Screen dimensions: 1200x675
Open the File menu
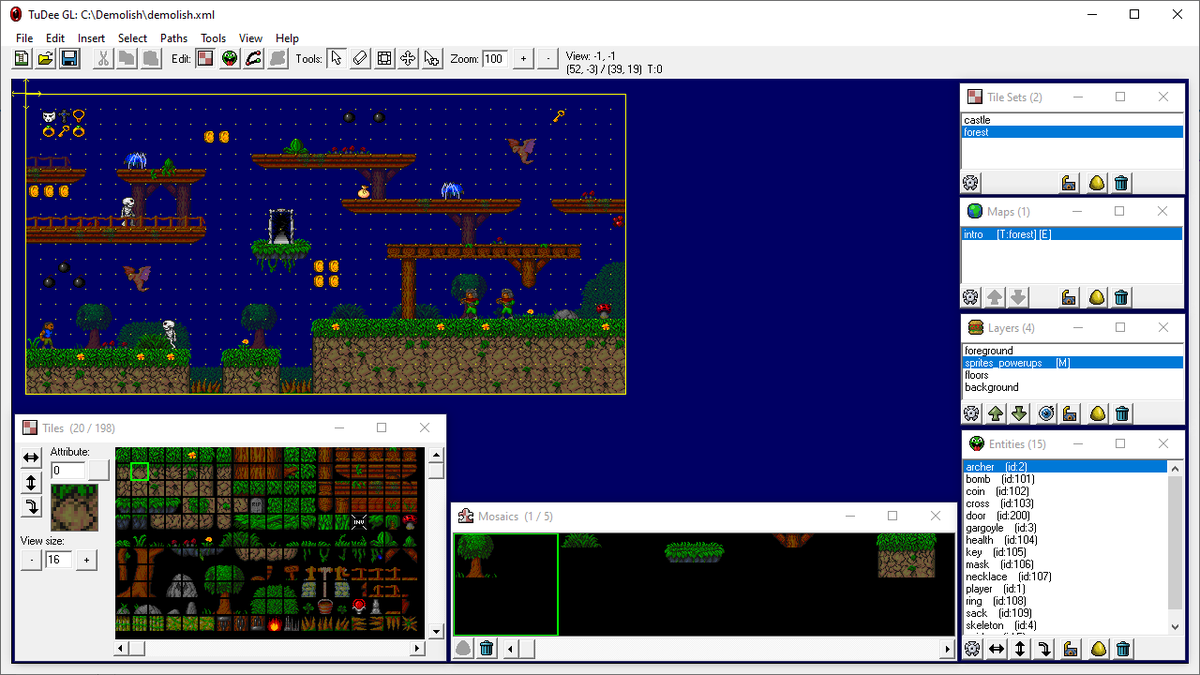pyautogui.click(x=24, y=38)
